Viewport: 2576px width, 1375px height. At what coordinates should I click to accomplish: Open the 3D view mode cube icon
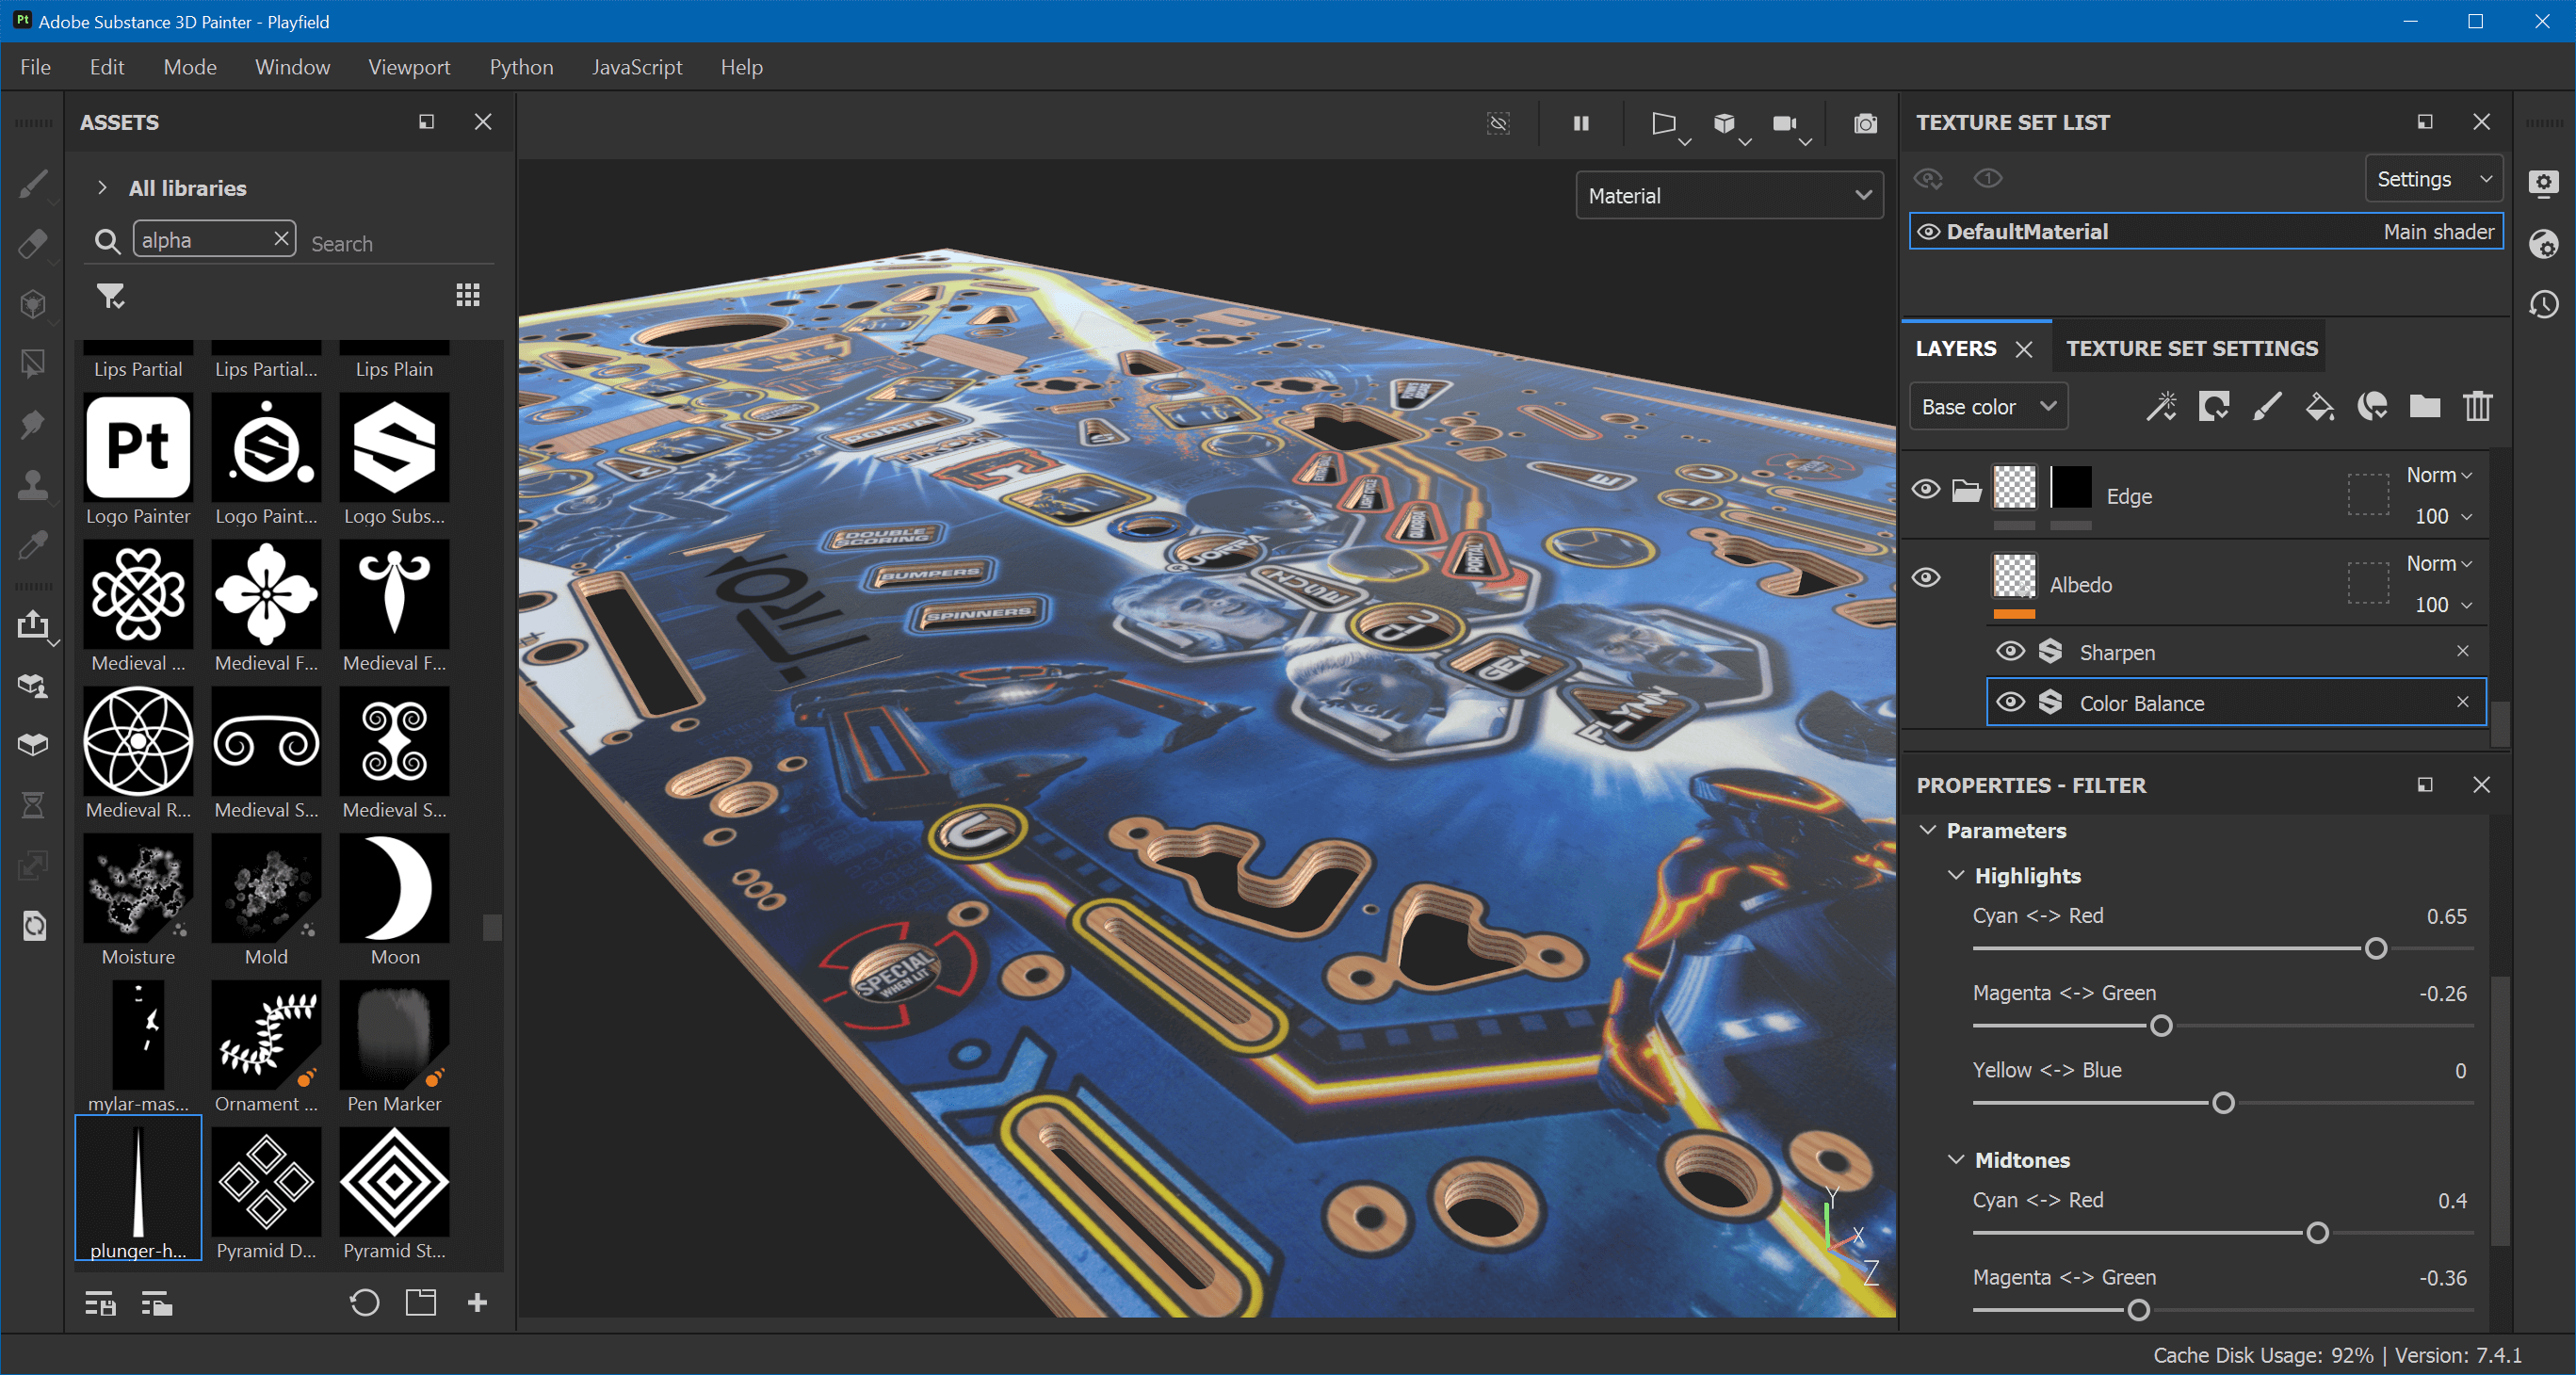[1725, 124]
